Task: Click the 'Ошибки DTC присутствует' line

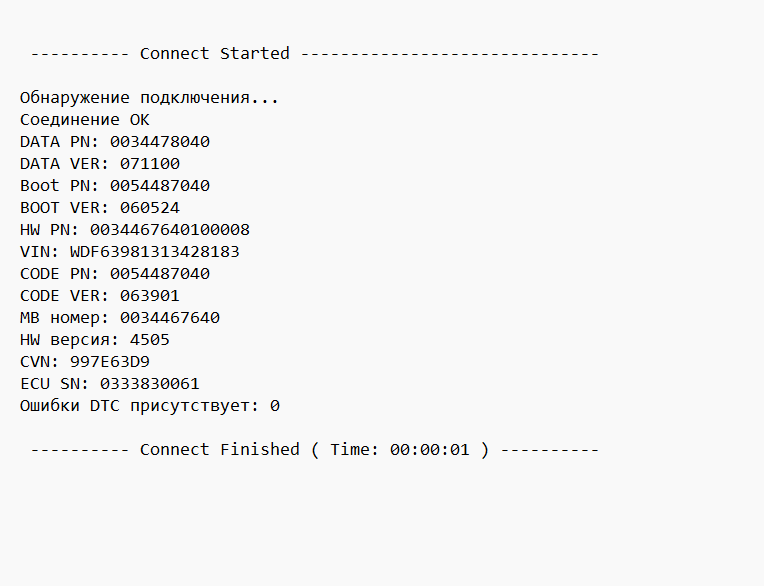Action: click(x=150, y=406)
